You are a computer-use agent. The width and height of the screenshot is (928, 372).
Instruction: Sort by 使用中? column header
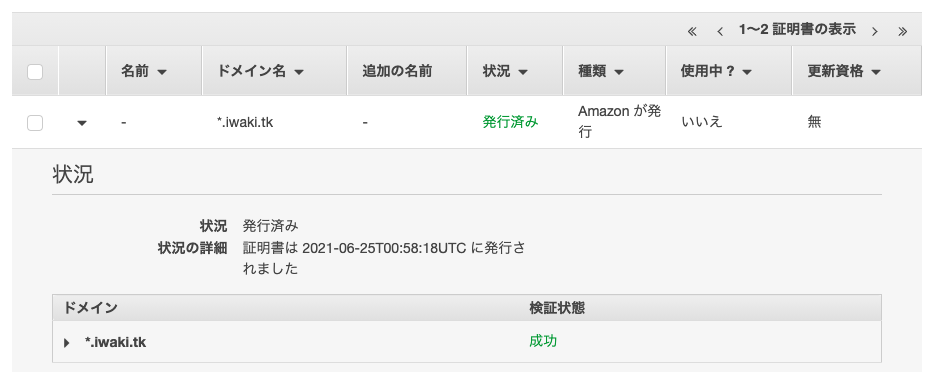pyautogui.click(x=716, y=72)
